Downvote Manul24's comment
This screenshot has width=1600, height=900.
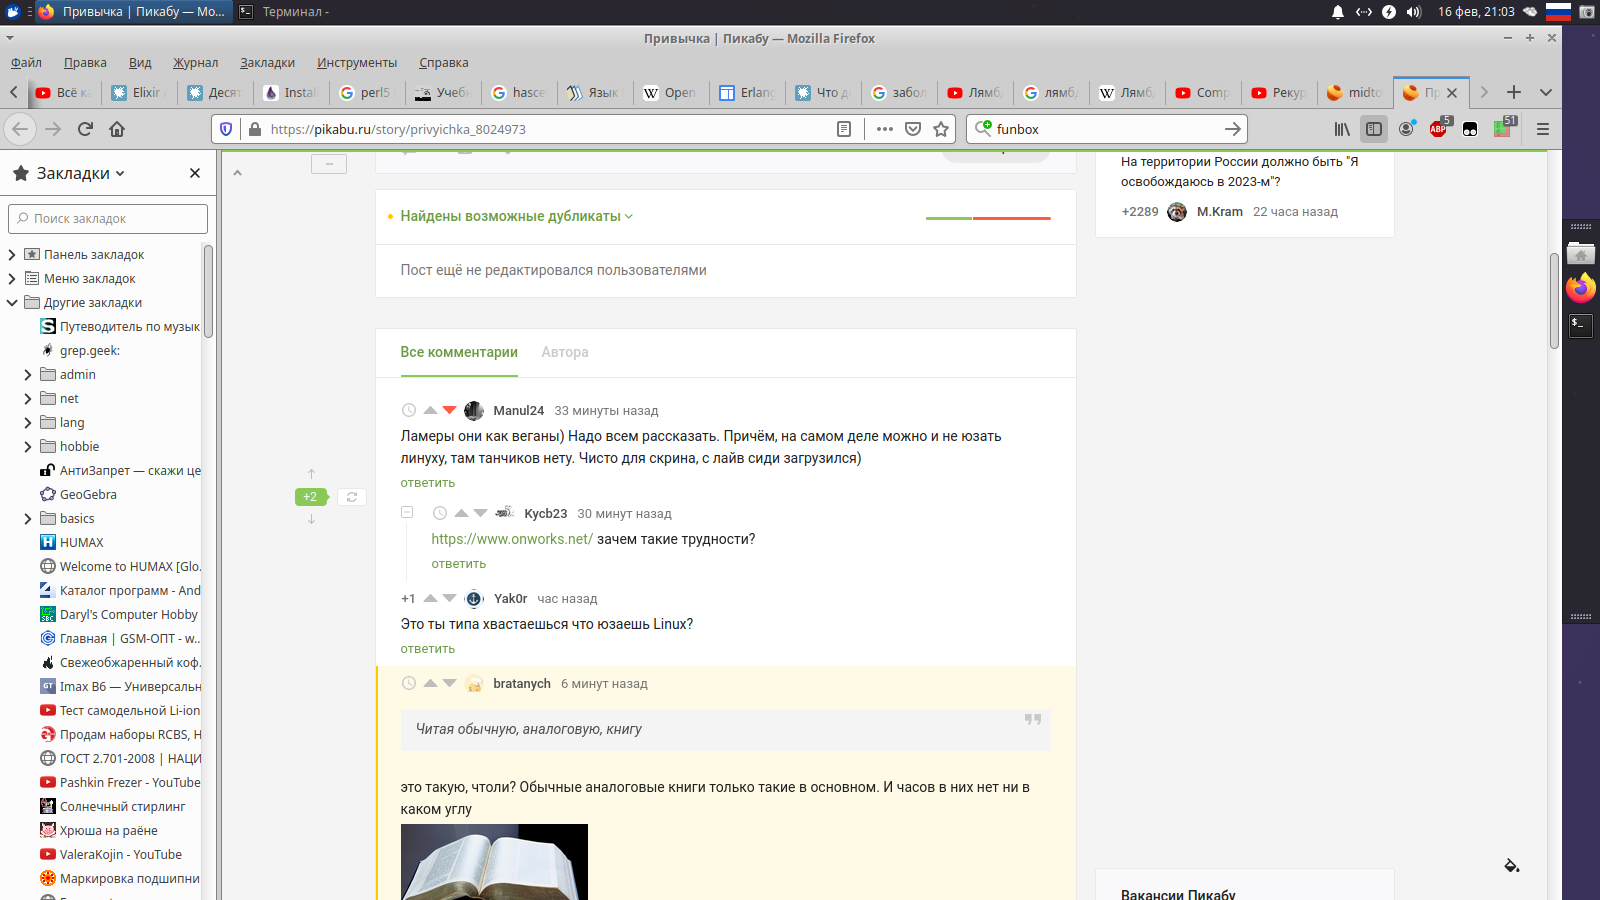(x=450, y=410)
